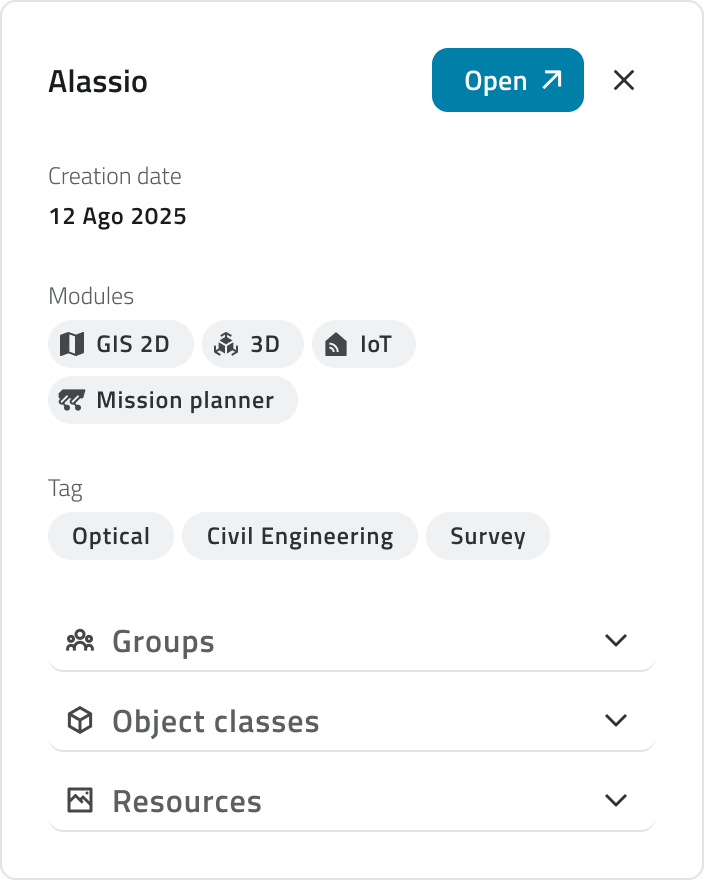The image size is (704, 880).
Task: Select the Optical tag
Action: coord(111,536)
